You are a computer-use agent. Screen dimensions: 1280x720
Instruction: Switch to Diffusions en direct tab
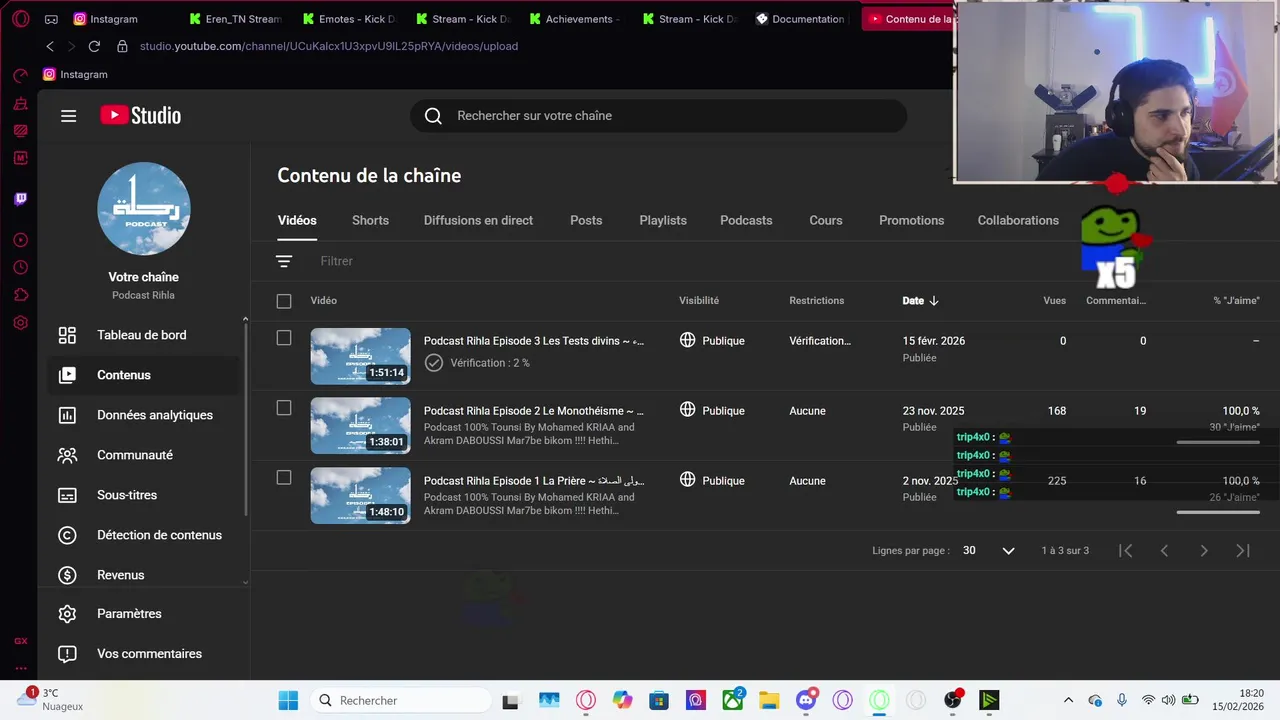478,221
